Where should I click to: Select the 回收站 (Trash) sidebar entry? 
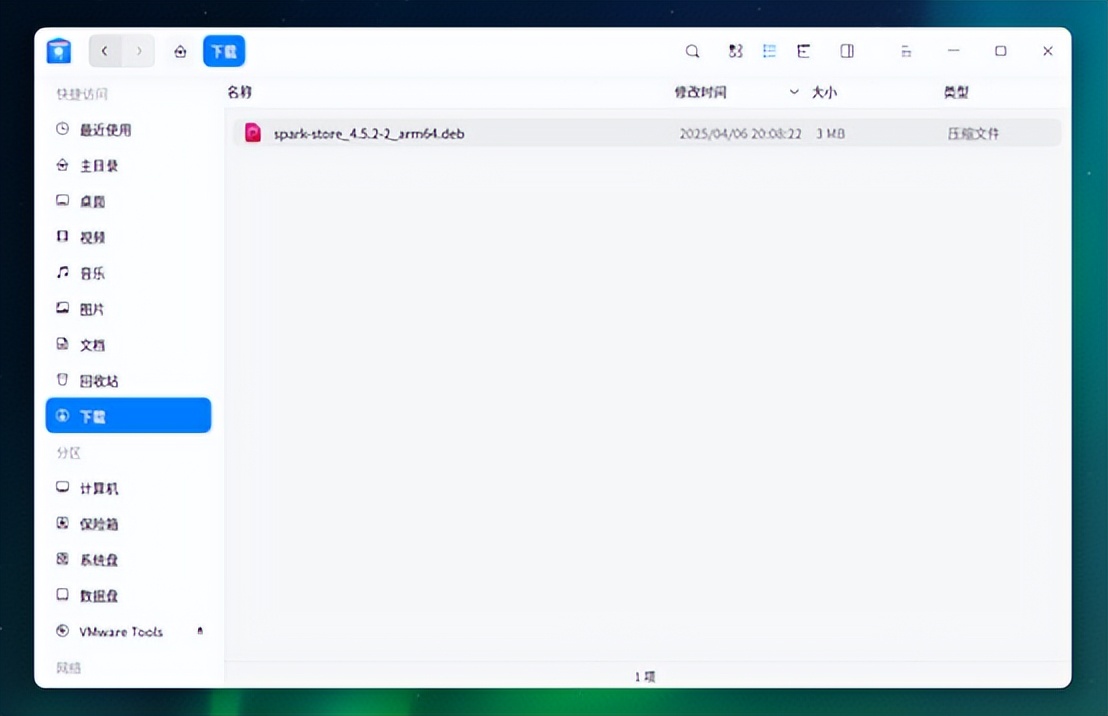click(x=93, y=380)
